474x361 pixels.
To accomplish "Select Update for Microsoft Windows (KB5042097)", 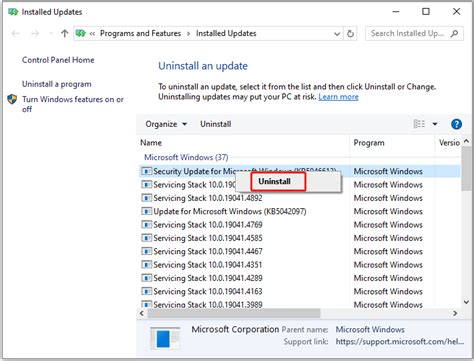I will pyautogui.click(x=230, y=211).
